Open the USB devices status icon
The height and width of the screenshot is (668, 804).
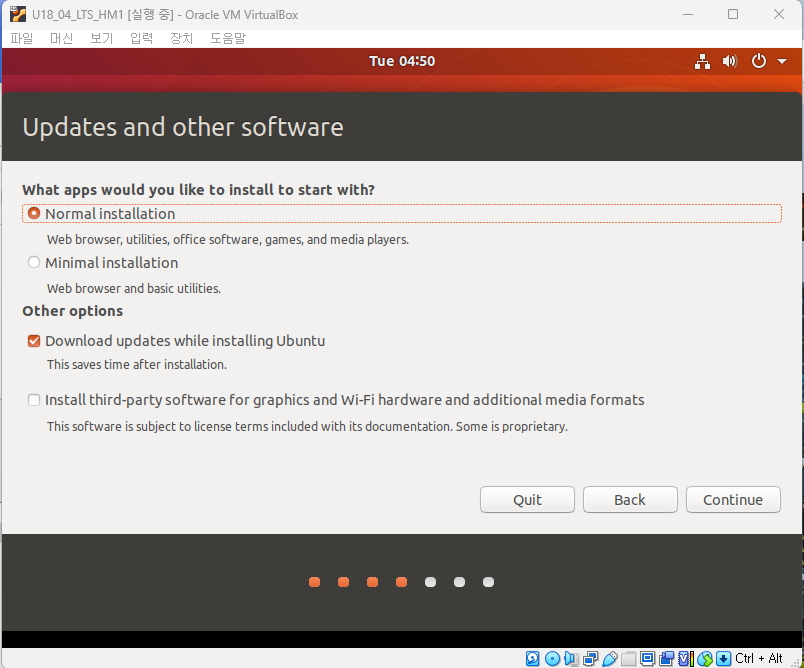[610, 658]
